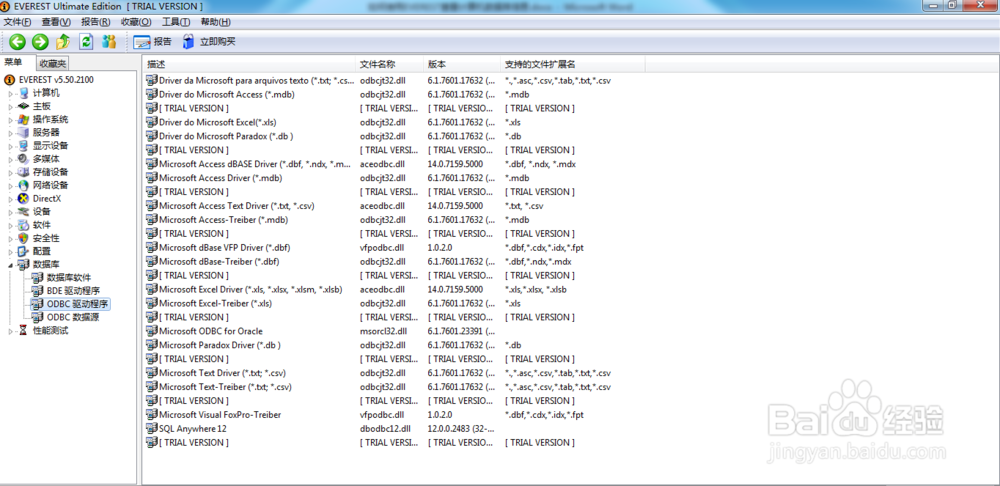Open the 工具(T) menu
The width and height of the screenshot is (1000, 486).
tap(176, 22)
